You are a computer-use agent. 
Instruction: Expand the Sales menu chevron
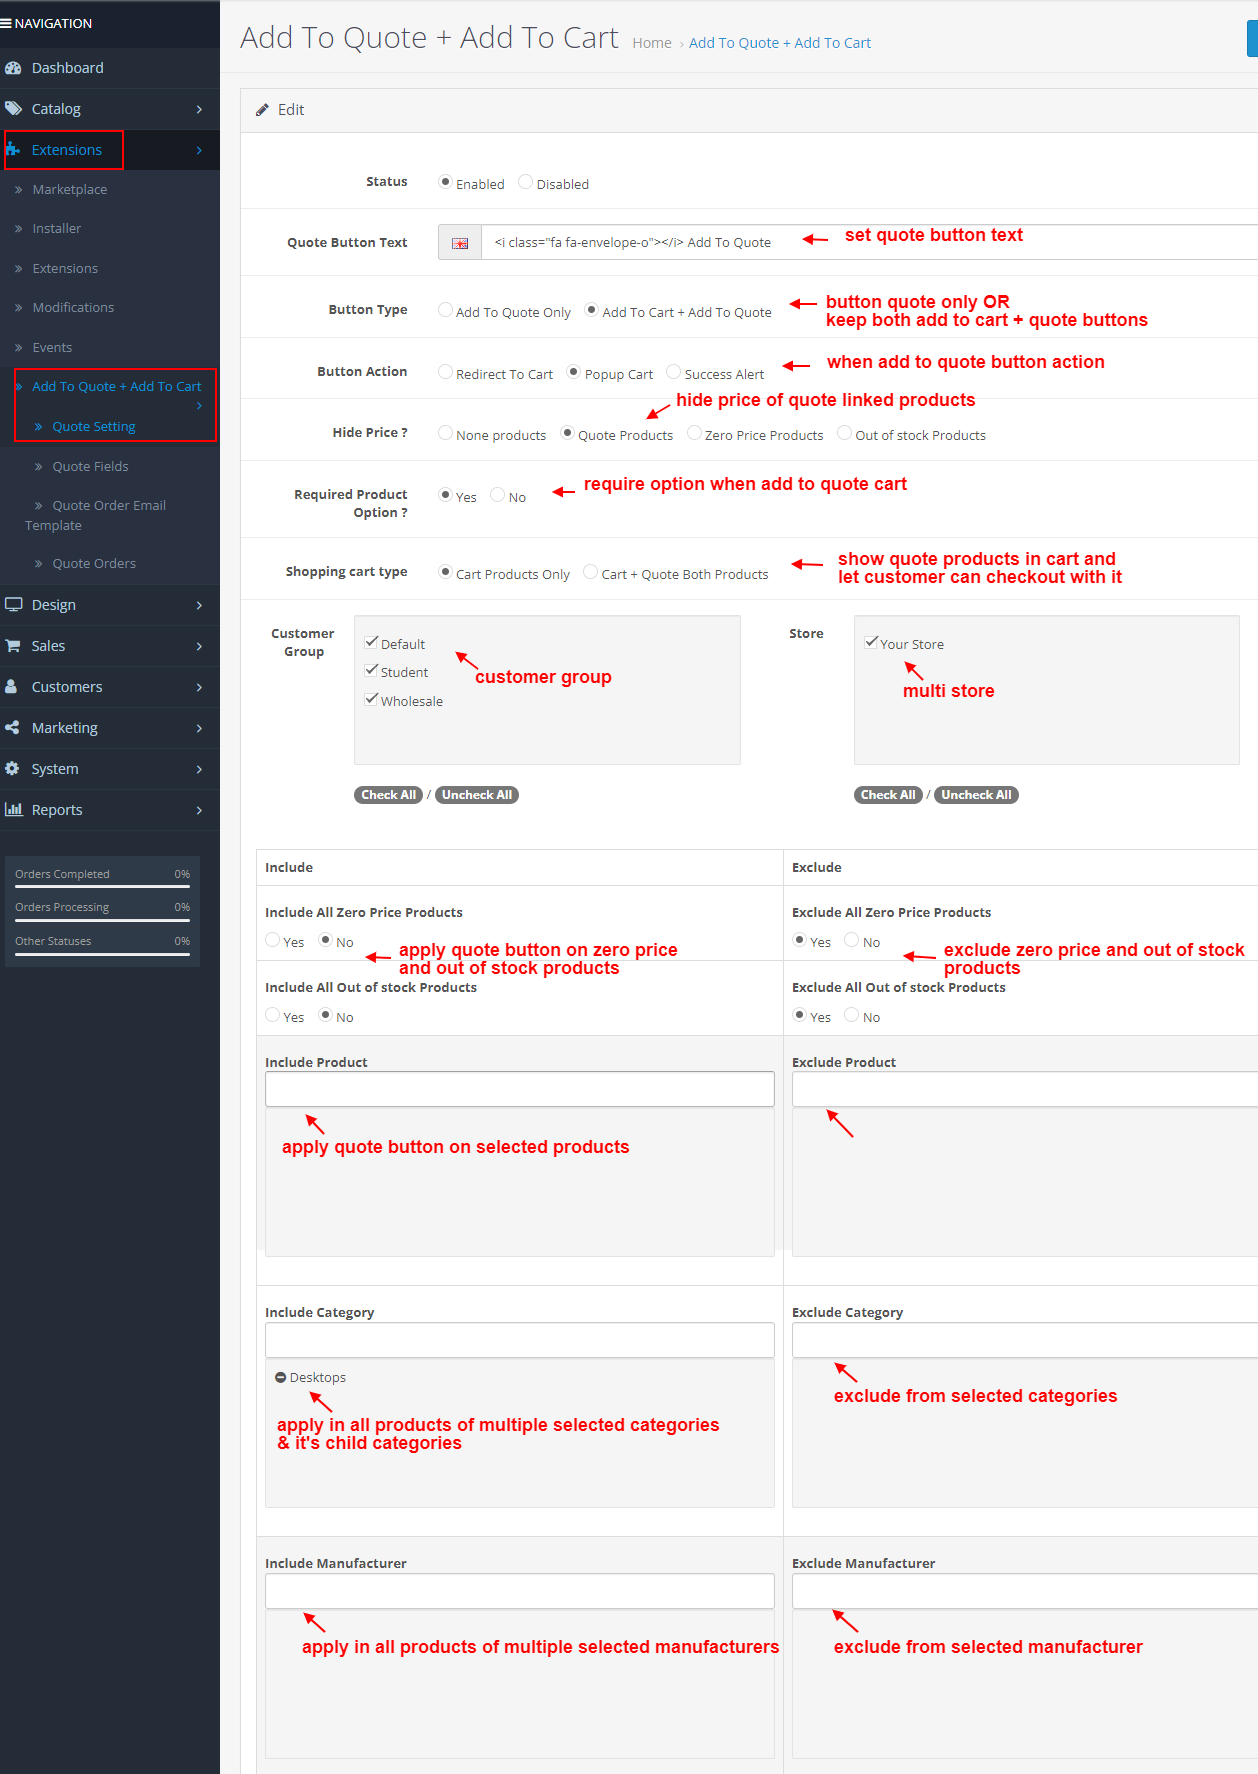click(x=199, y=646)
